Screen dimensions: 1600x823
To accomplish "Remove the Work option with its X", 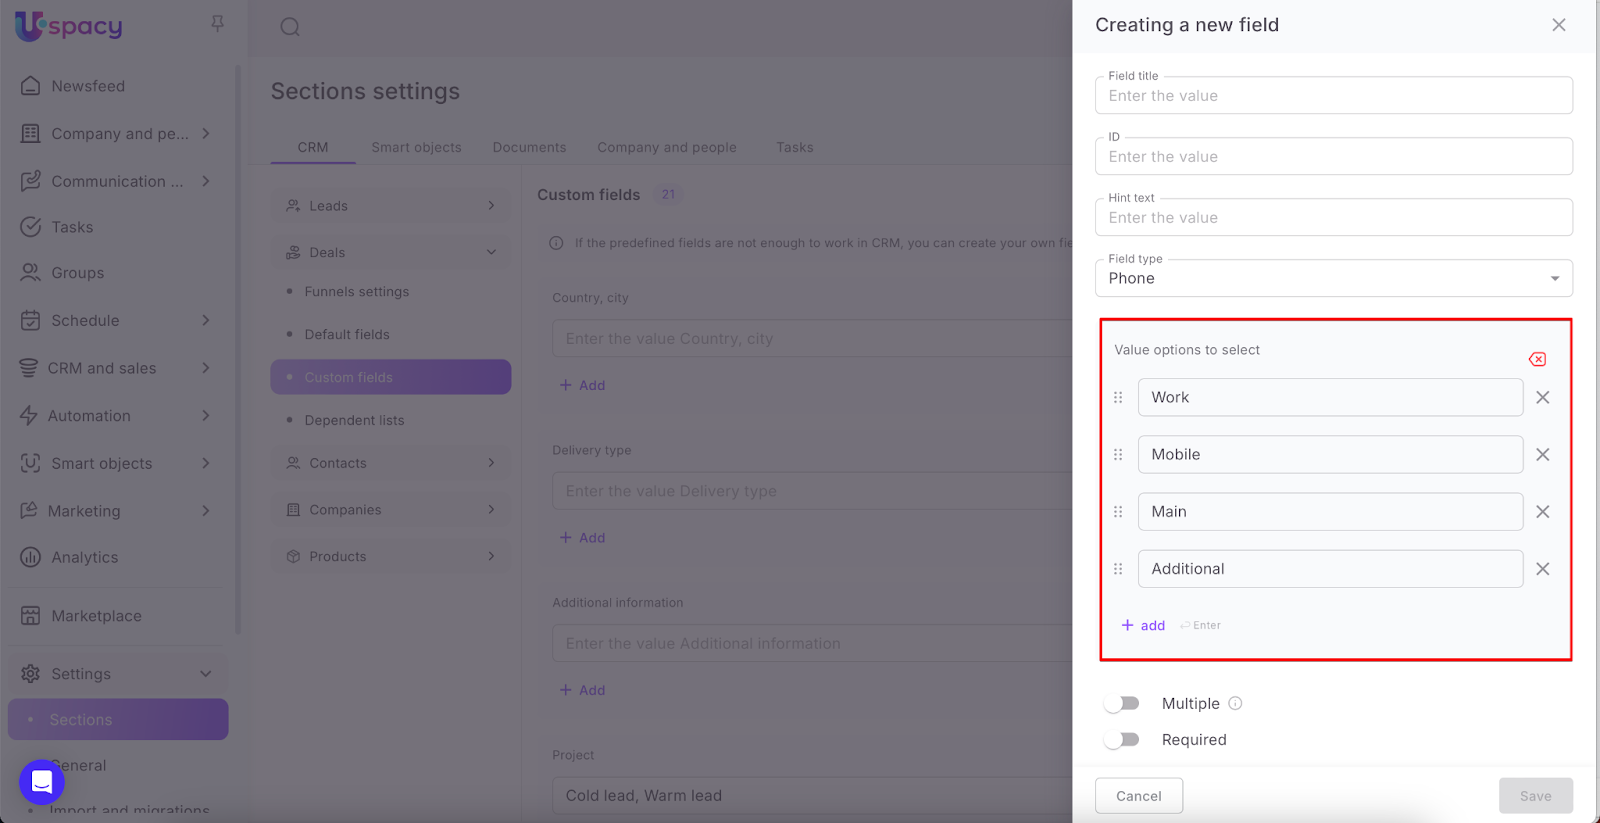I will pos(1542,398).
